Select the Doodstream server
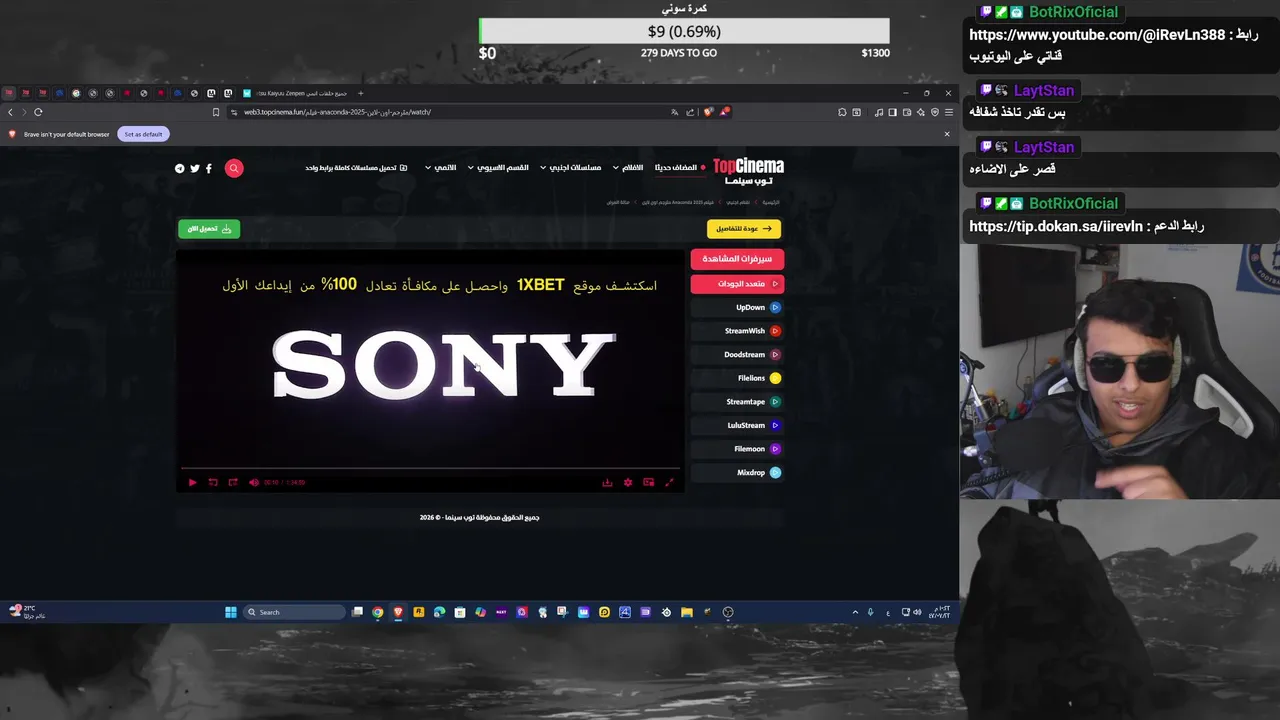Viewport: 1280px width, 720px height. click(x=737, y=354)
